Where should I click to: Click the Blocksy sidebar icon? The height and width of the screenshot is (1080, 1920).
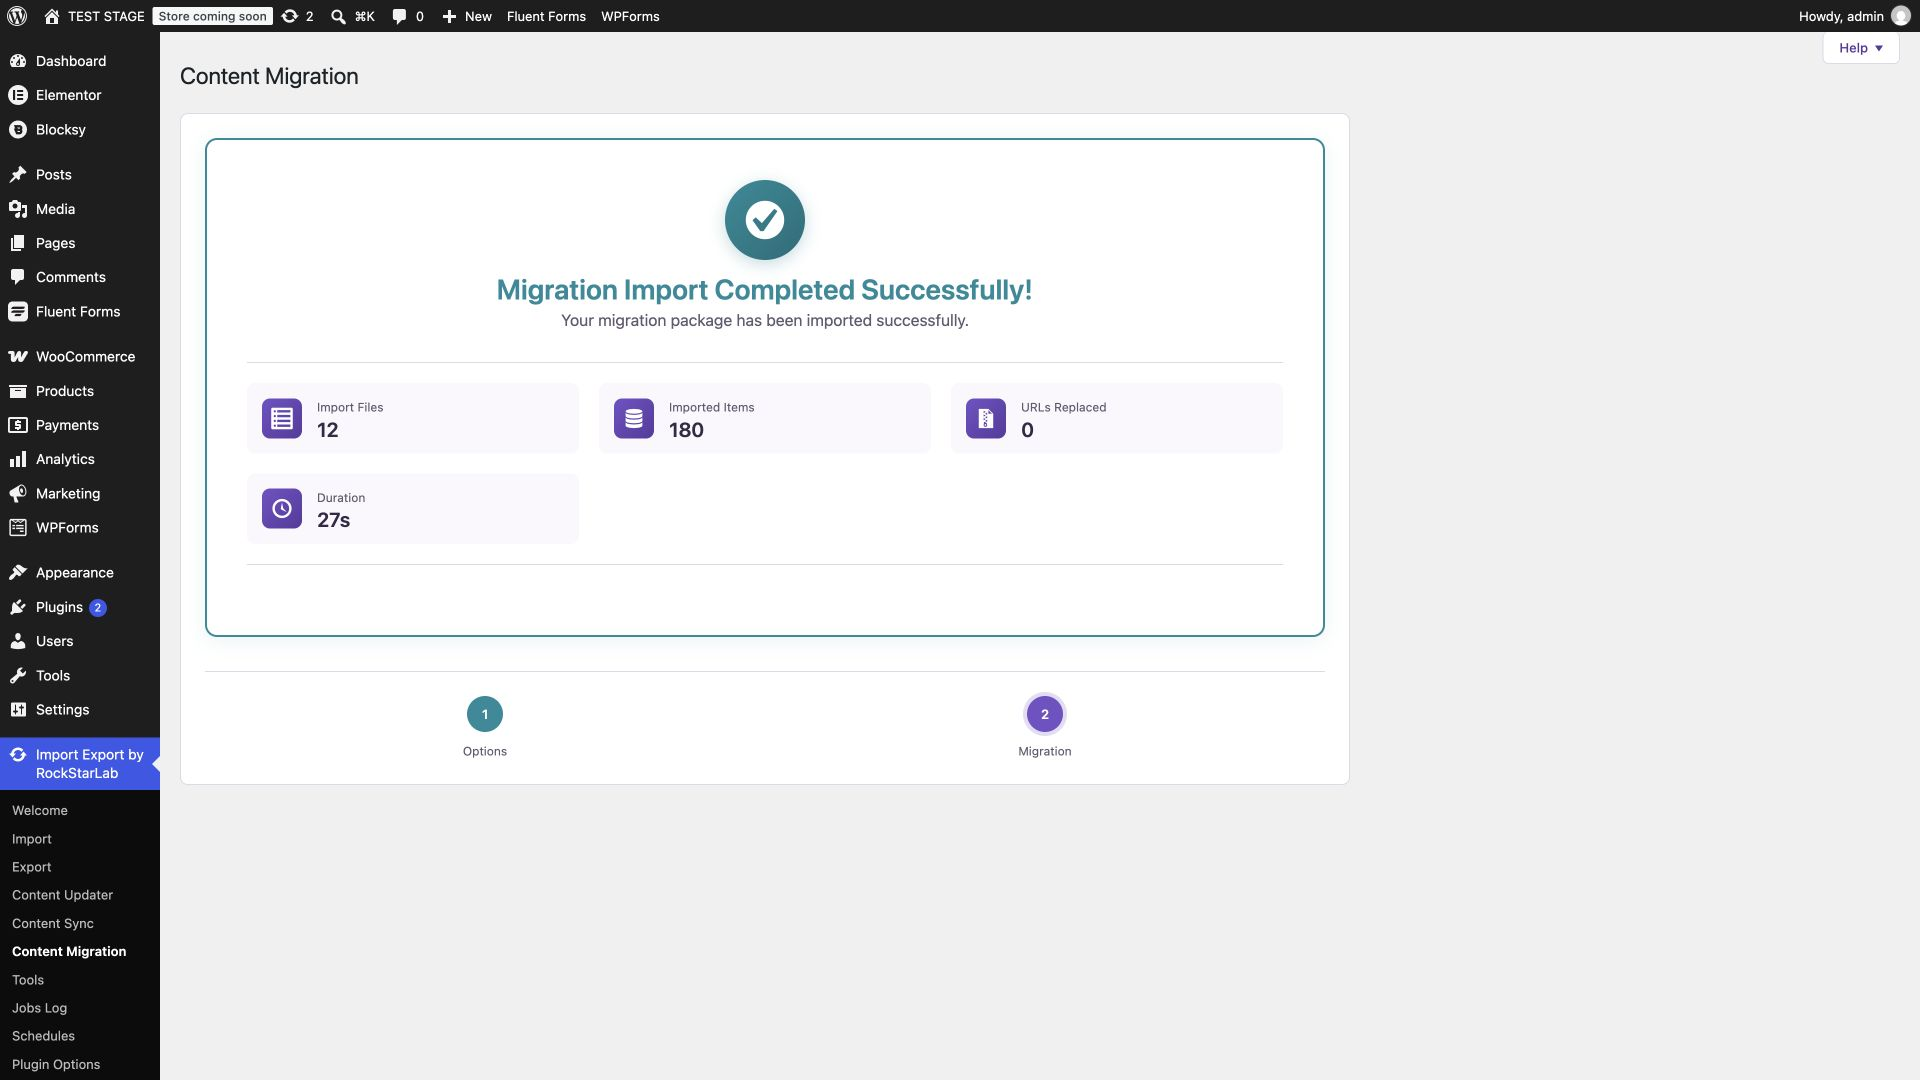(x=17, y=130)
